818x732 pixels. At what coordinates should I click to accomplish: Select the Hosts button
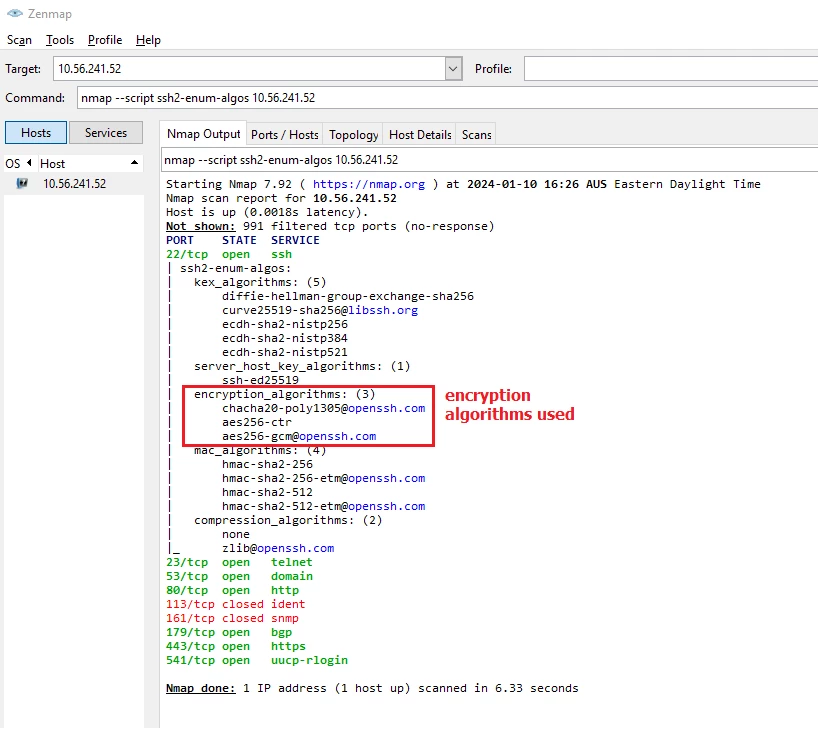(36, 133)
